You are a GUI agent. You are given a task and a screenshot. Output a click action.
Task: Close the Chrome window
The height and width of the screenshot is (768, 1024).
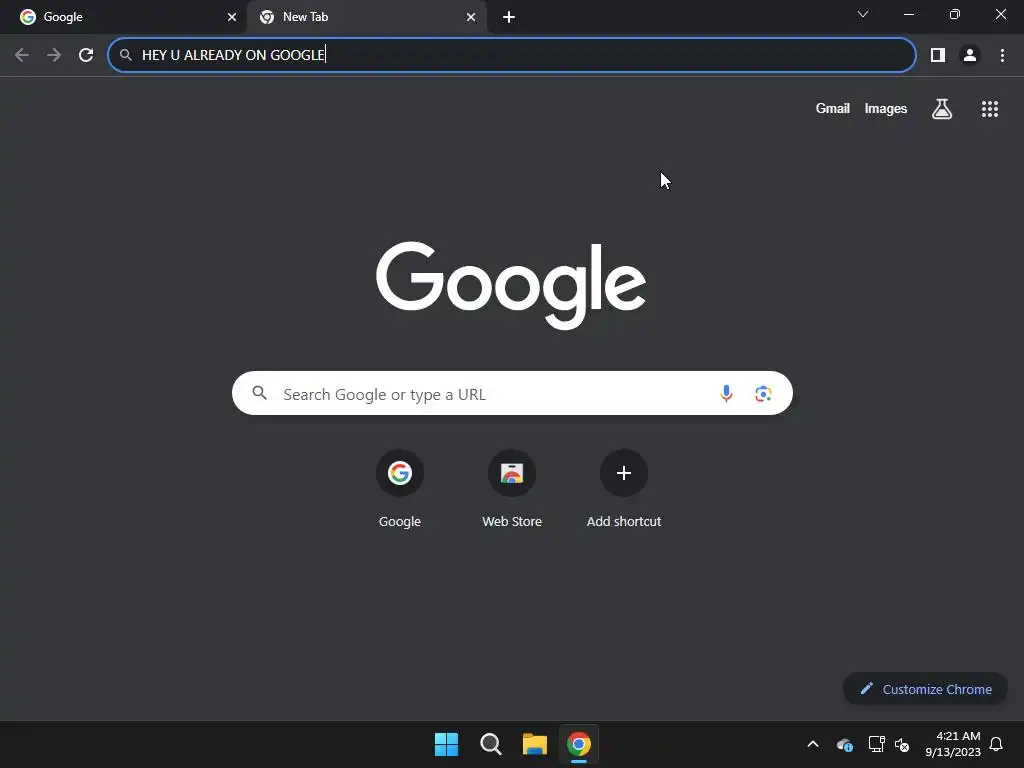tap(1000, 14)
